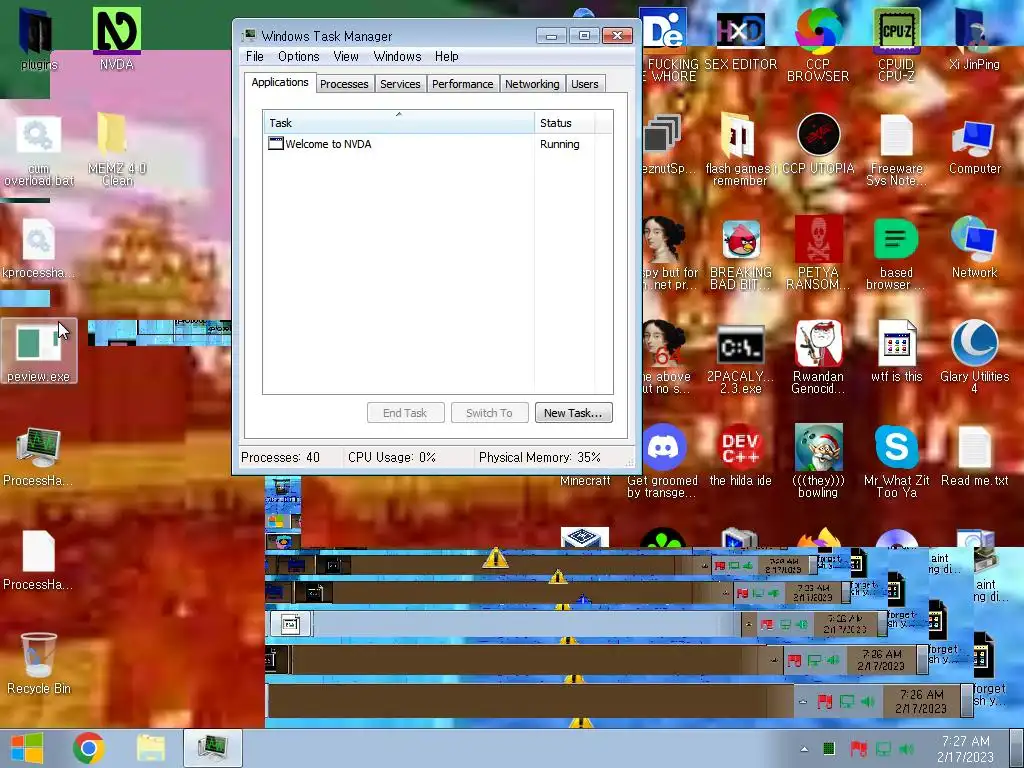The height and width of the screenshot is (768, 1024).
Task: Open the MEMZ 4.0 Clean folder
Action: click(117, 150)
